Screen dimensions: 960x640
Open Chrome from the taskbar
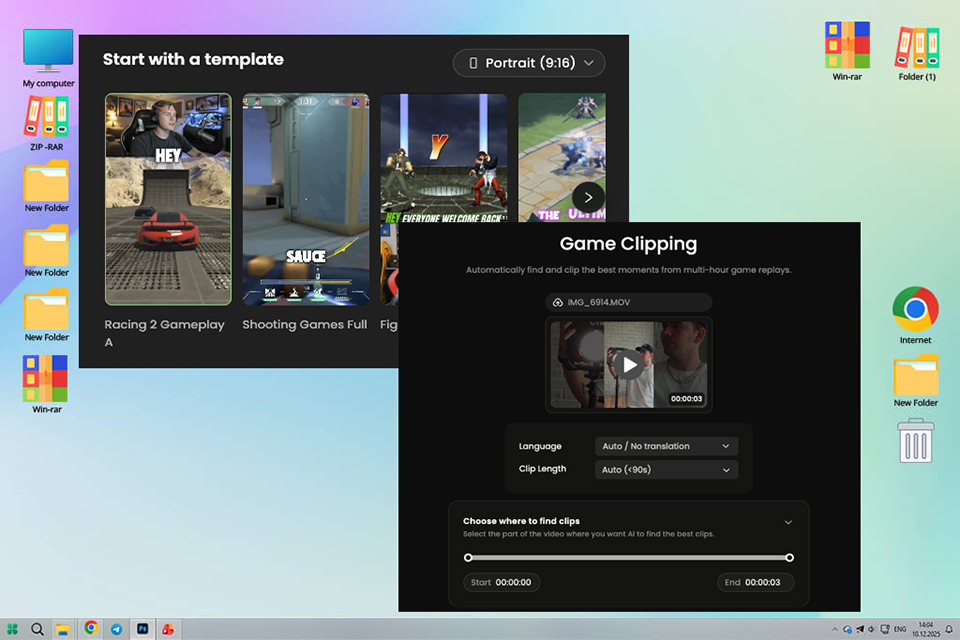pos(91,628)
